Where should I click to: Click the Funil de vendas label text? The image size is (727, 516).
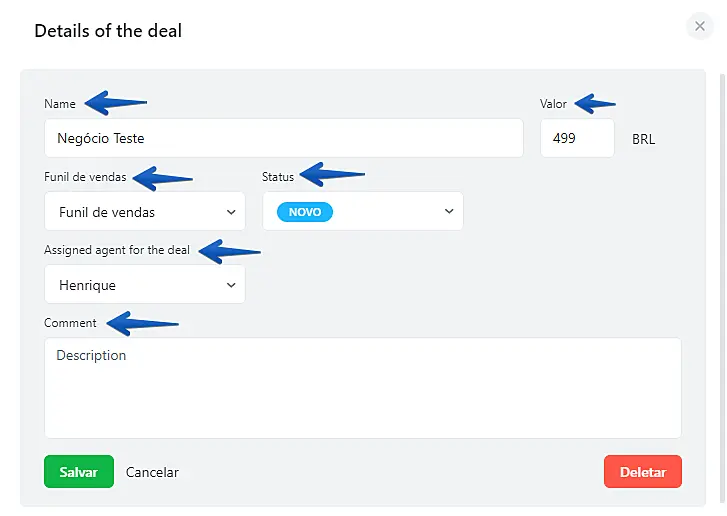pyautogui.click(x=85, y=177)
